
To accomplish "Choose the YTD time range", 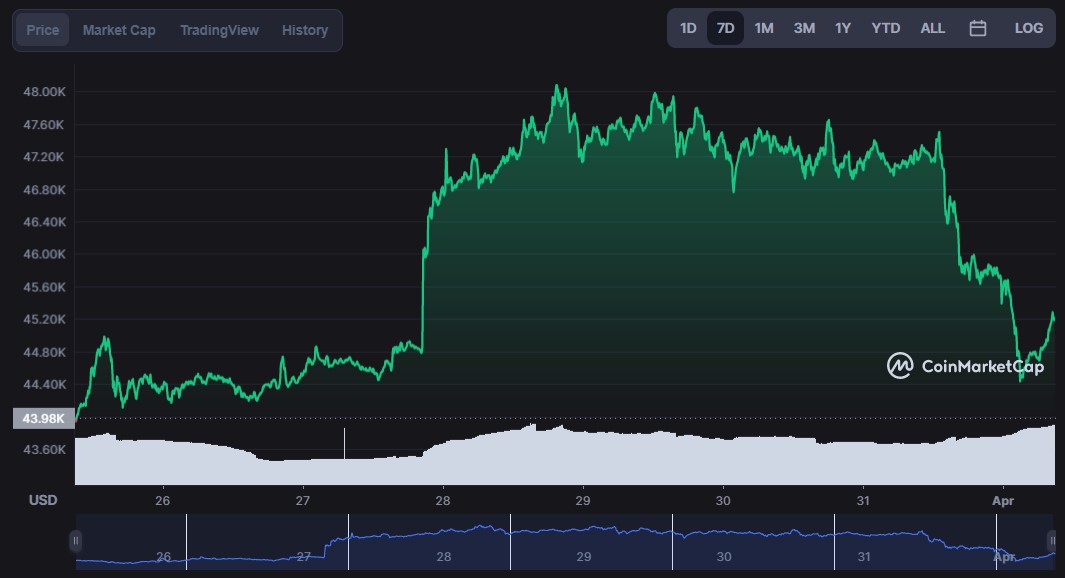I will [x=885, y=29].
